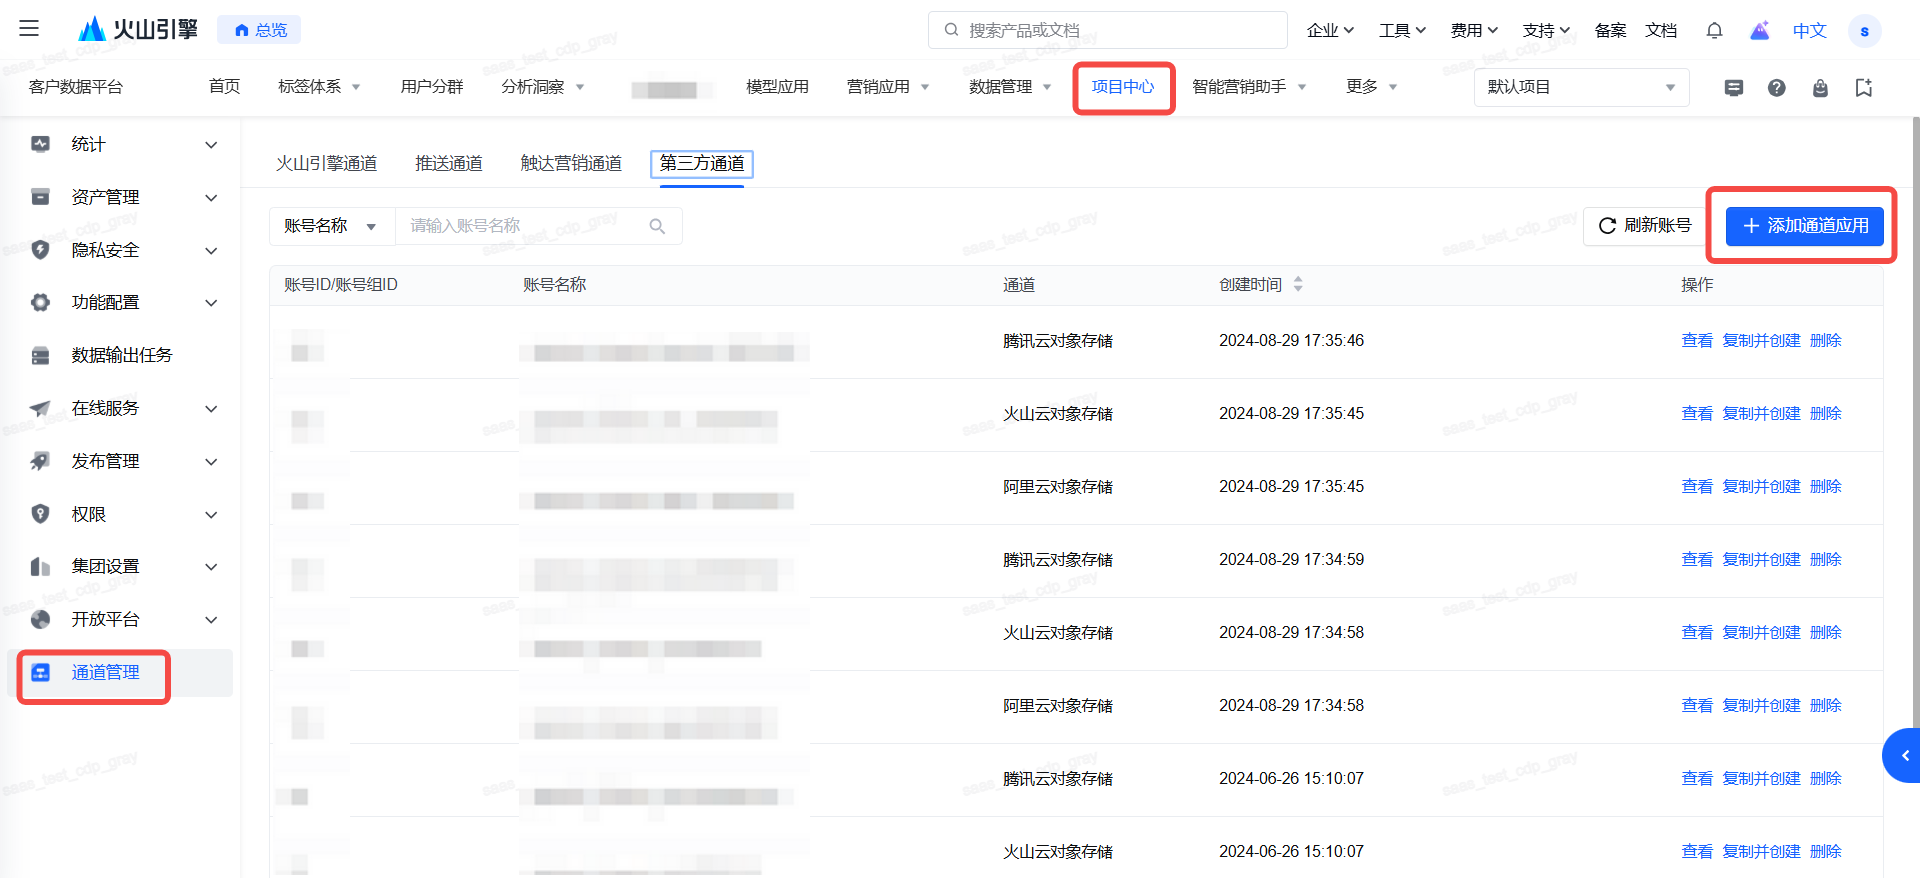1920x878 pixels.
Task: Open the 数据管理 navigation dropdown
Action: [x=1011, y=87]
